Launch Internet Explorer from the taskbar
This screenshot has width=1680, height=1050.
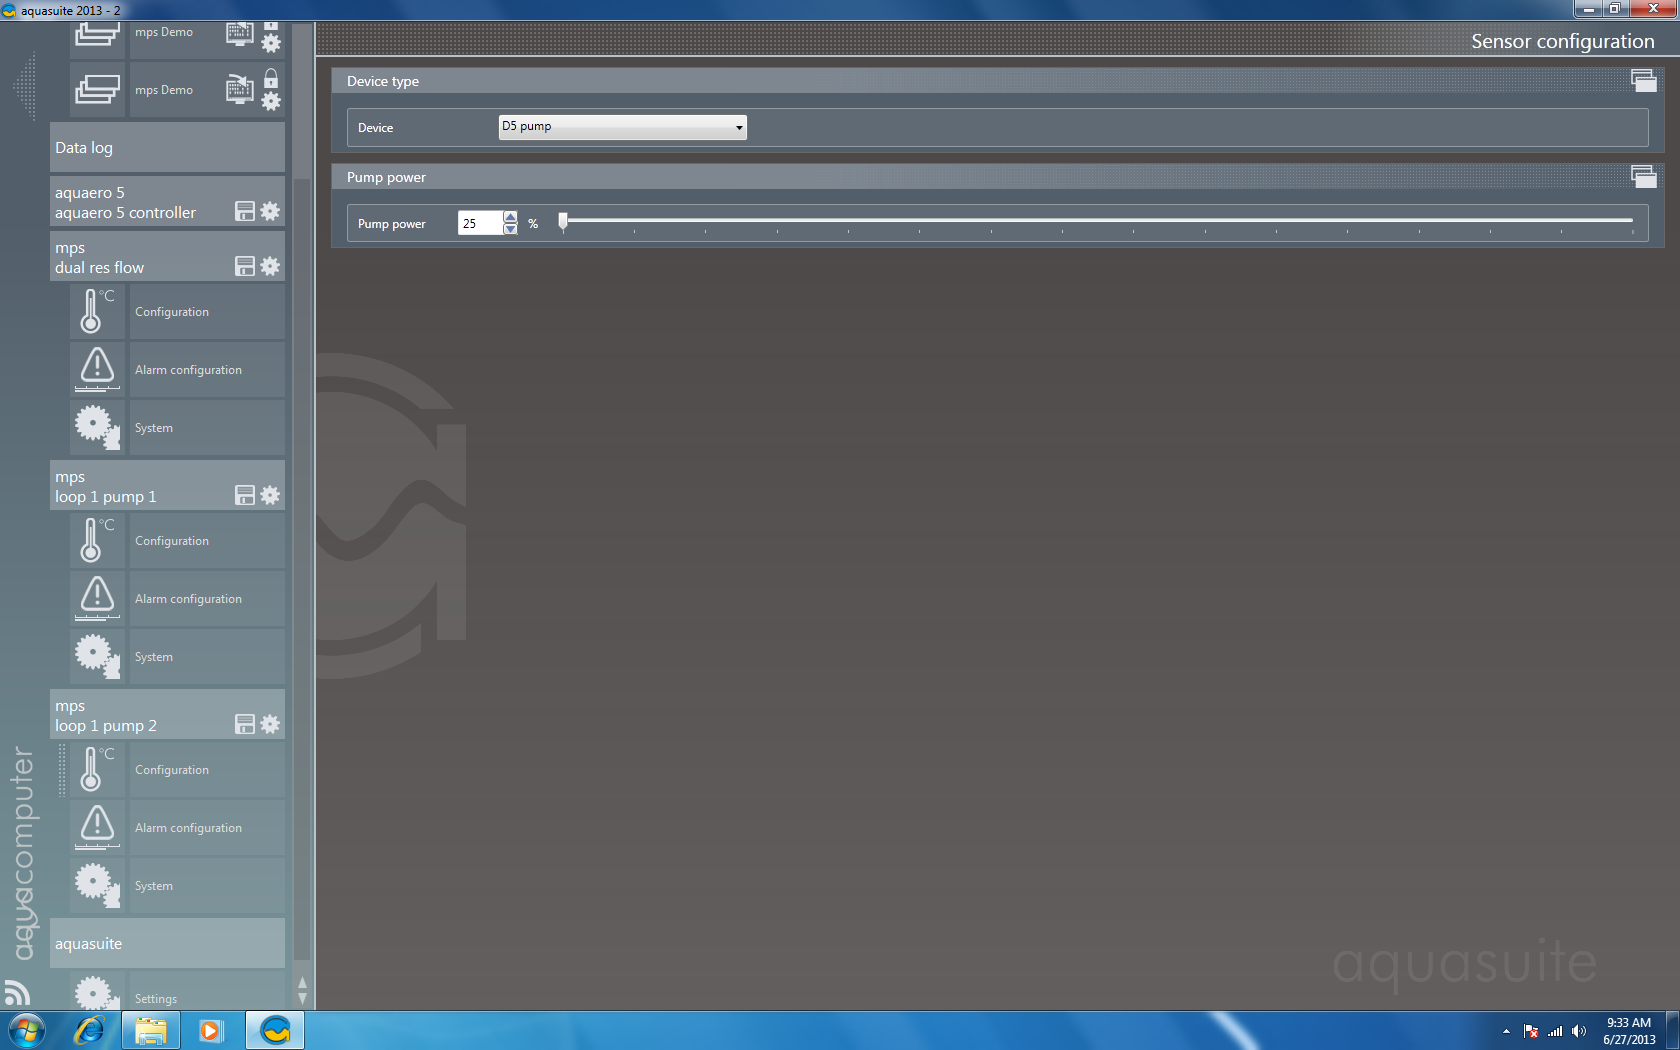(89, 1031)
